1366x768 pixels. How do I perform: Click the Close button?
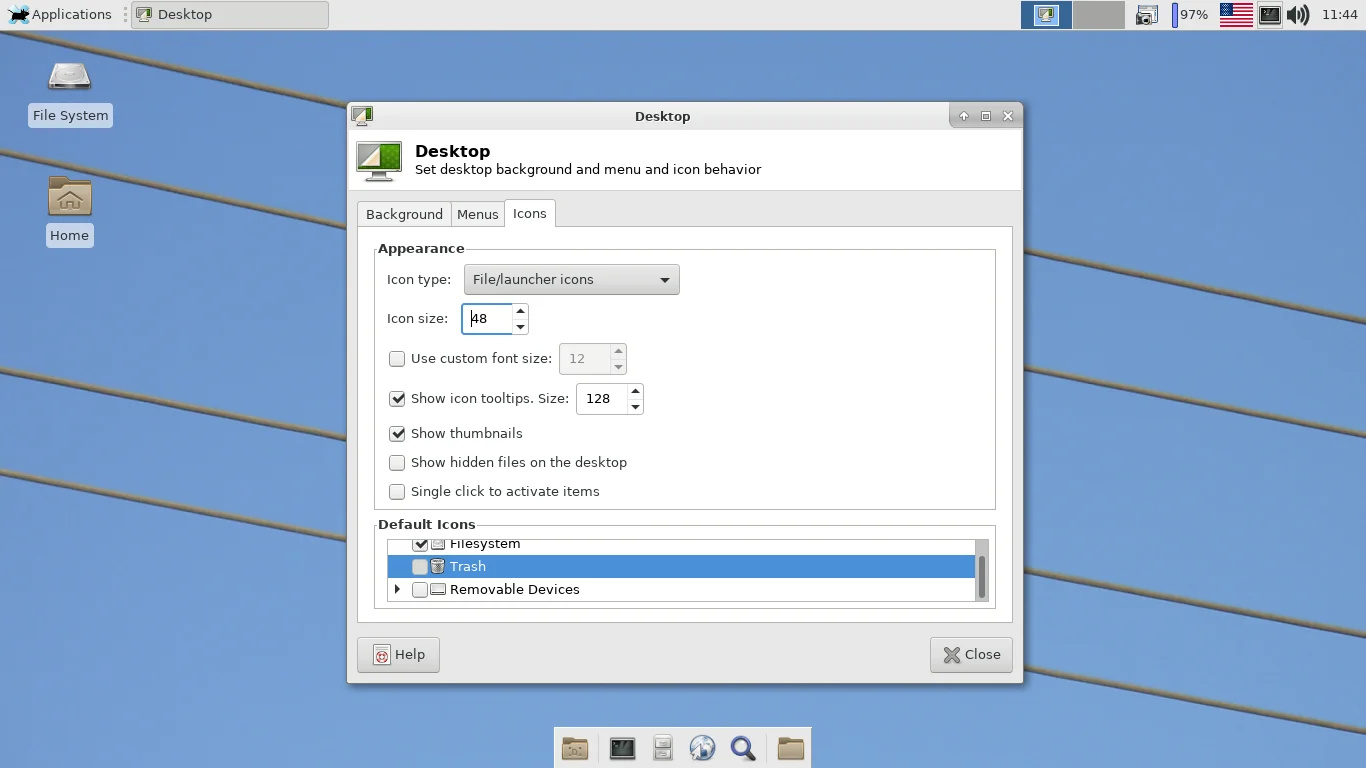(x=971, y=655)
